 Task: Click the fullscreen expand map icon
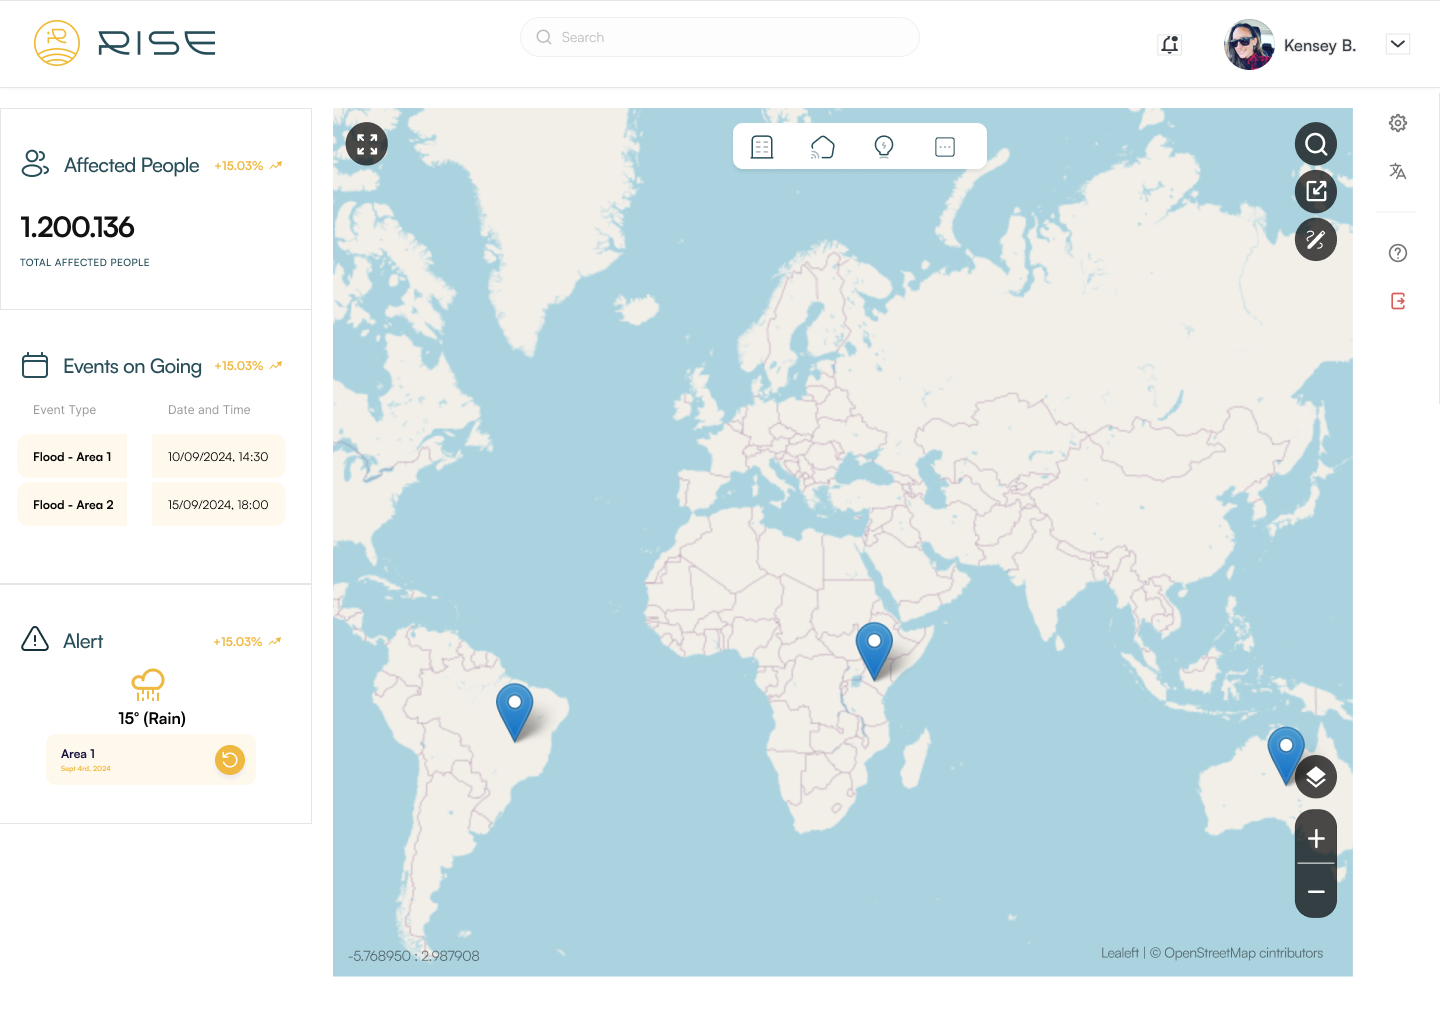coord(367,145)
